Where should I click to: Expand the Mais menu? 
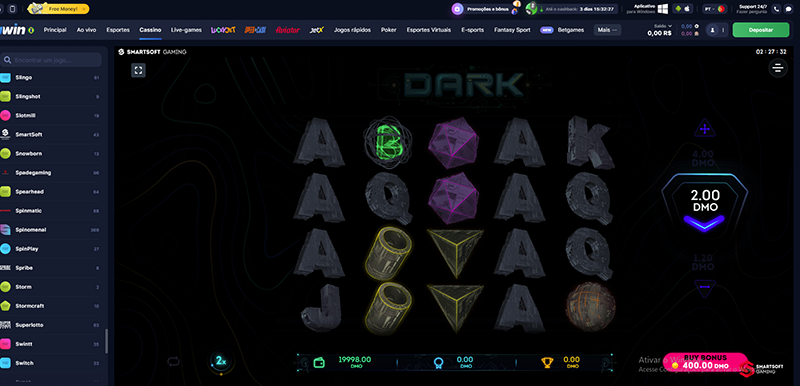[607, 30]
